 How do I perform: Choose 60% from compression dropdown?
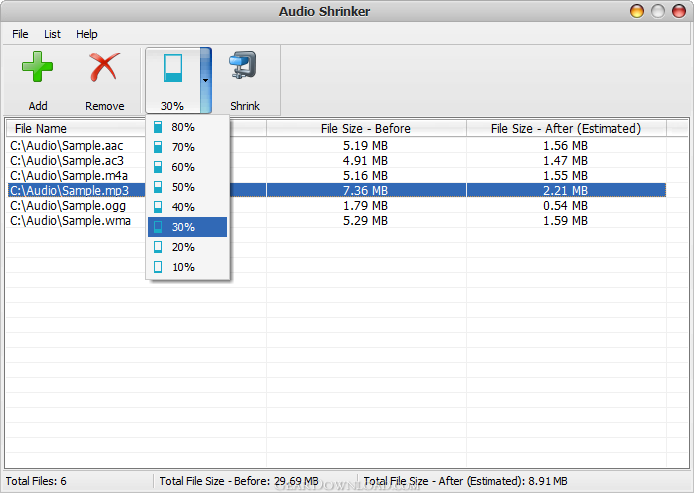[187, 167]
